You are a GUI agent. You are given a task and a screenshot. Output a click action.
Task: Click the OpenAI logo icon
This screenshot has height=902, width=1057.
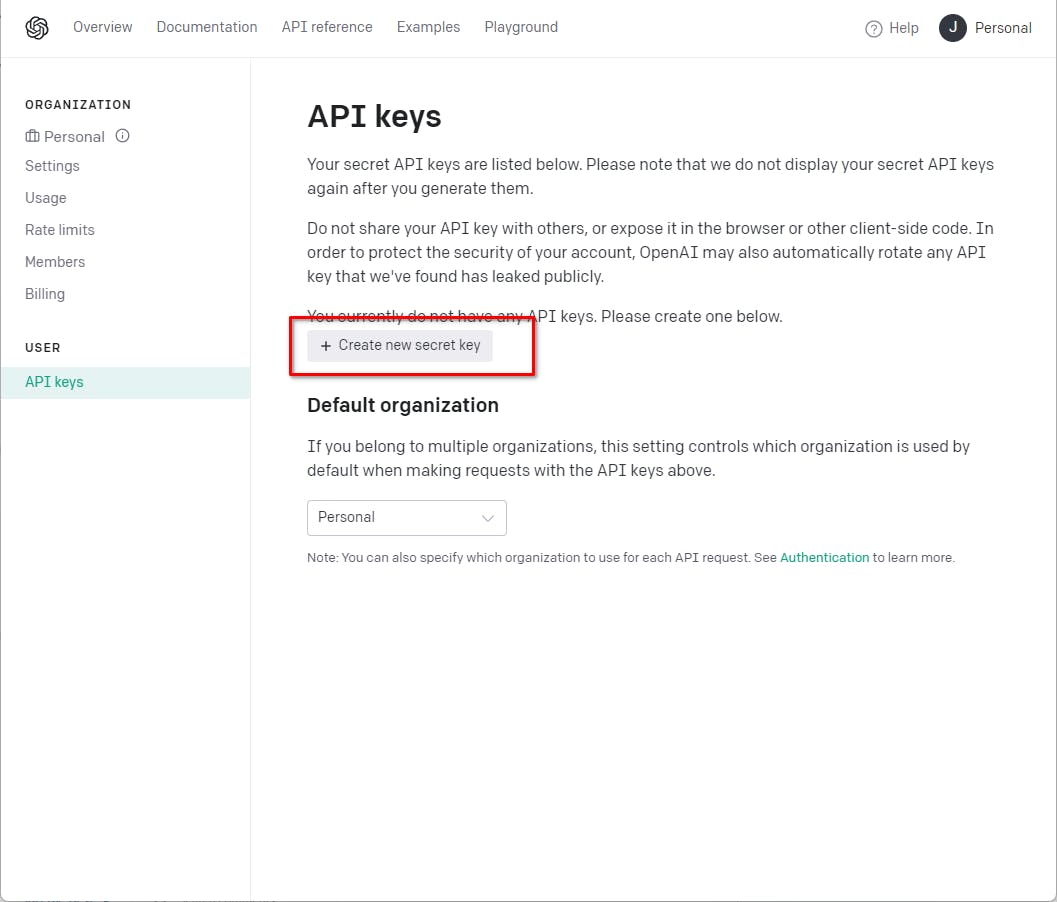pos(37,28)
